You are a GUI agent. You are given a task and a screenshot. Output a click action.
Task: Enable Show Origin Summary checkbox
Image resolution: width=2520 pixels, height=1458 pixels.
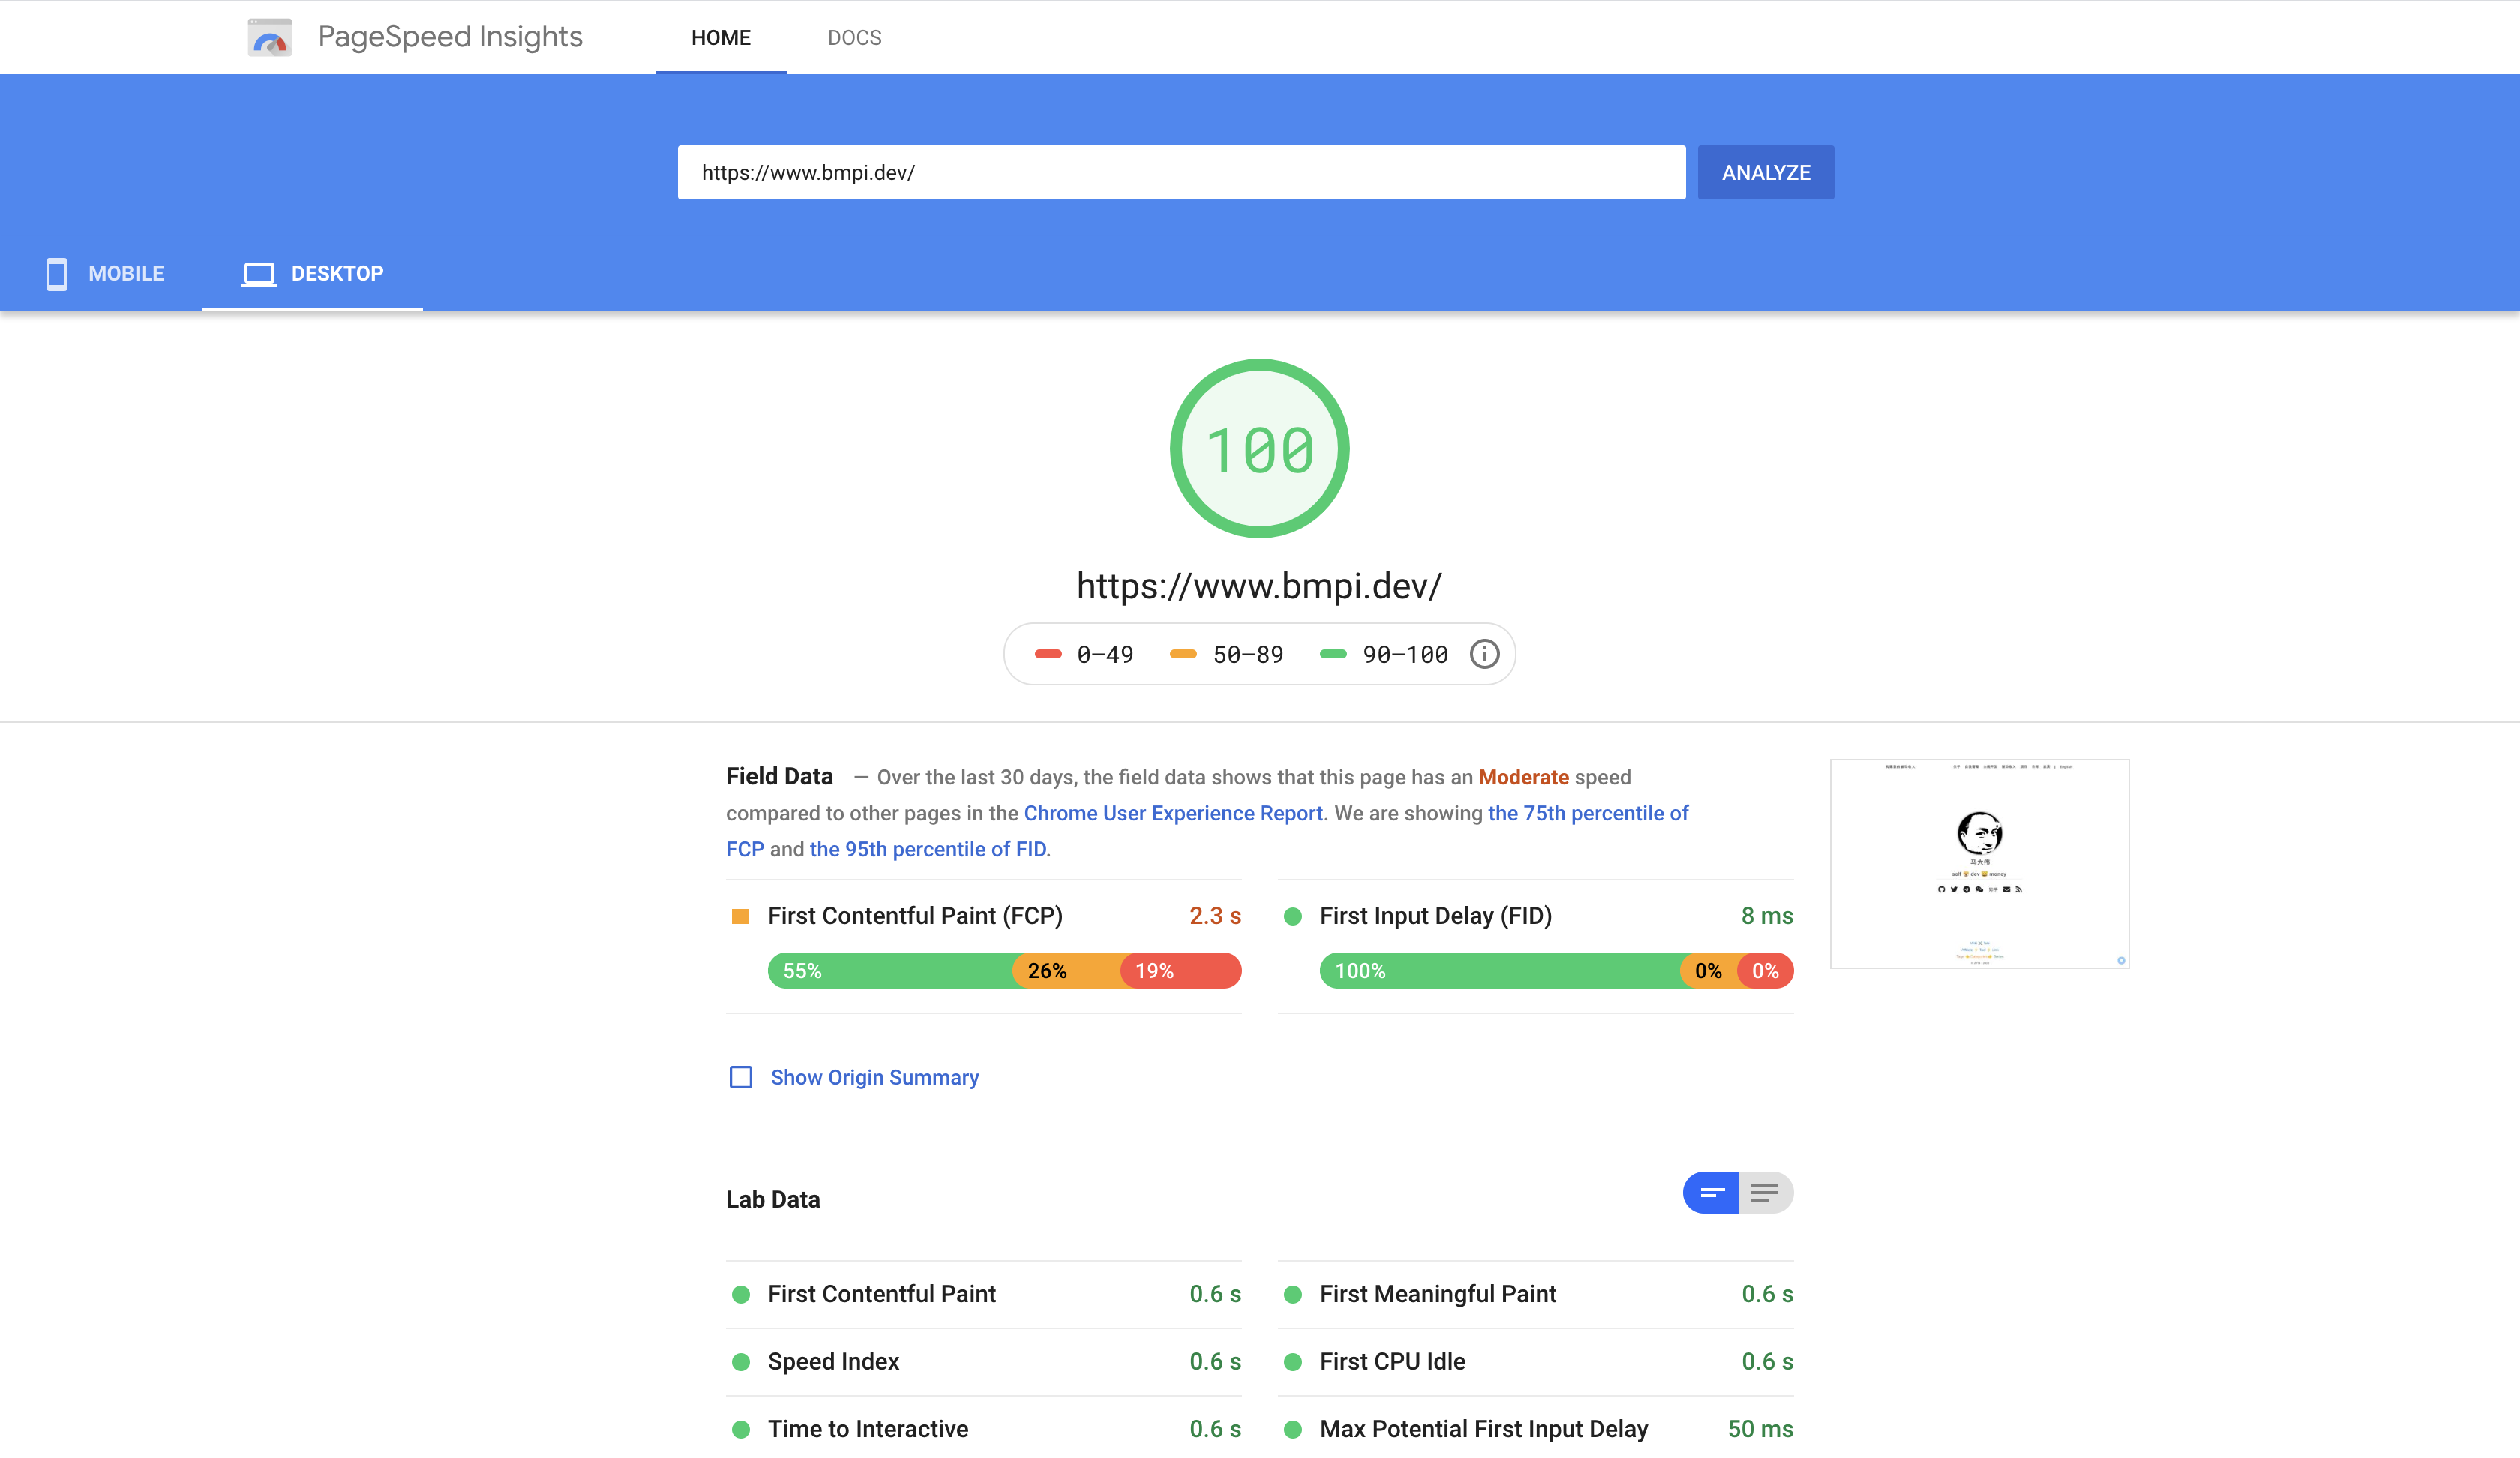[741, 1077]
